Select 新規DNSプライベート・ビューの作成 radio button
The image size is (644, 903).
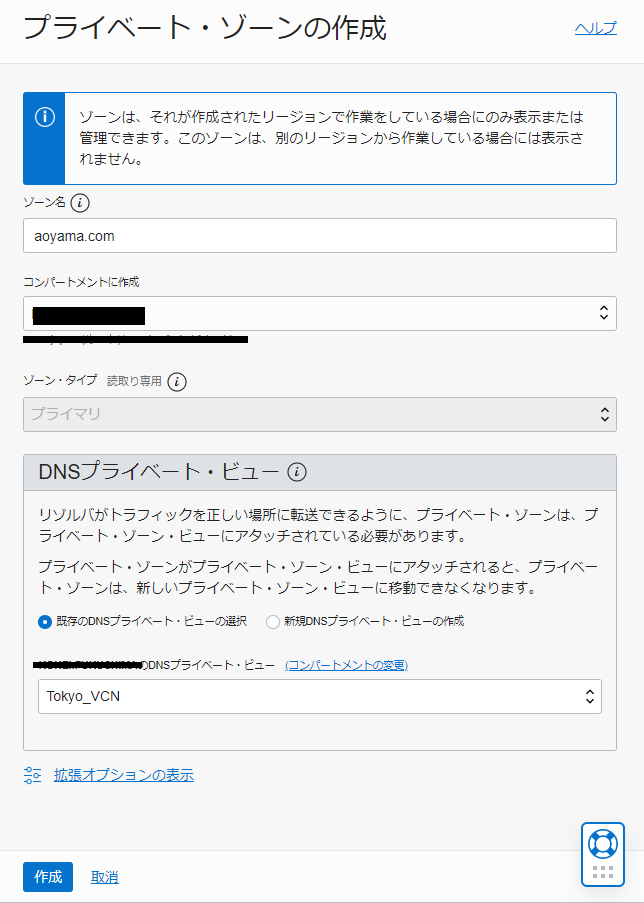coord(273,622)
